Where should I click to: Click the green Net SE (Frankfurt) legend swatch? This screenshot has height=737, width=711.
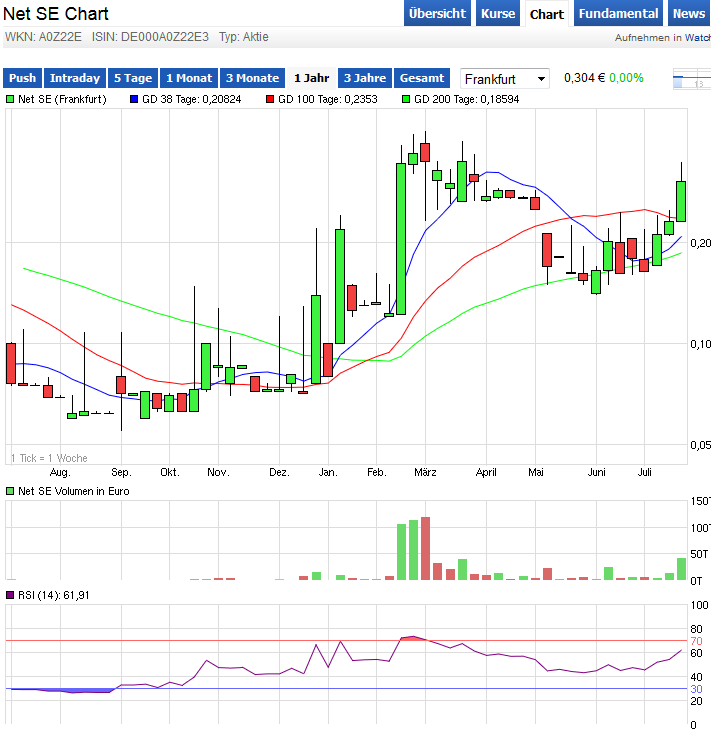click(10, 99)
